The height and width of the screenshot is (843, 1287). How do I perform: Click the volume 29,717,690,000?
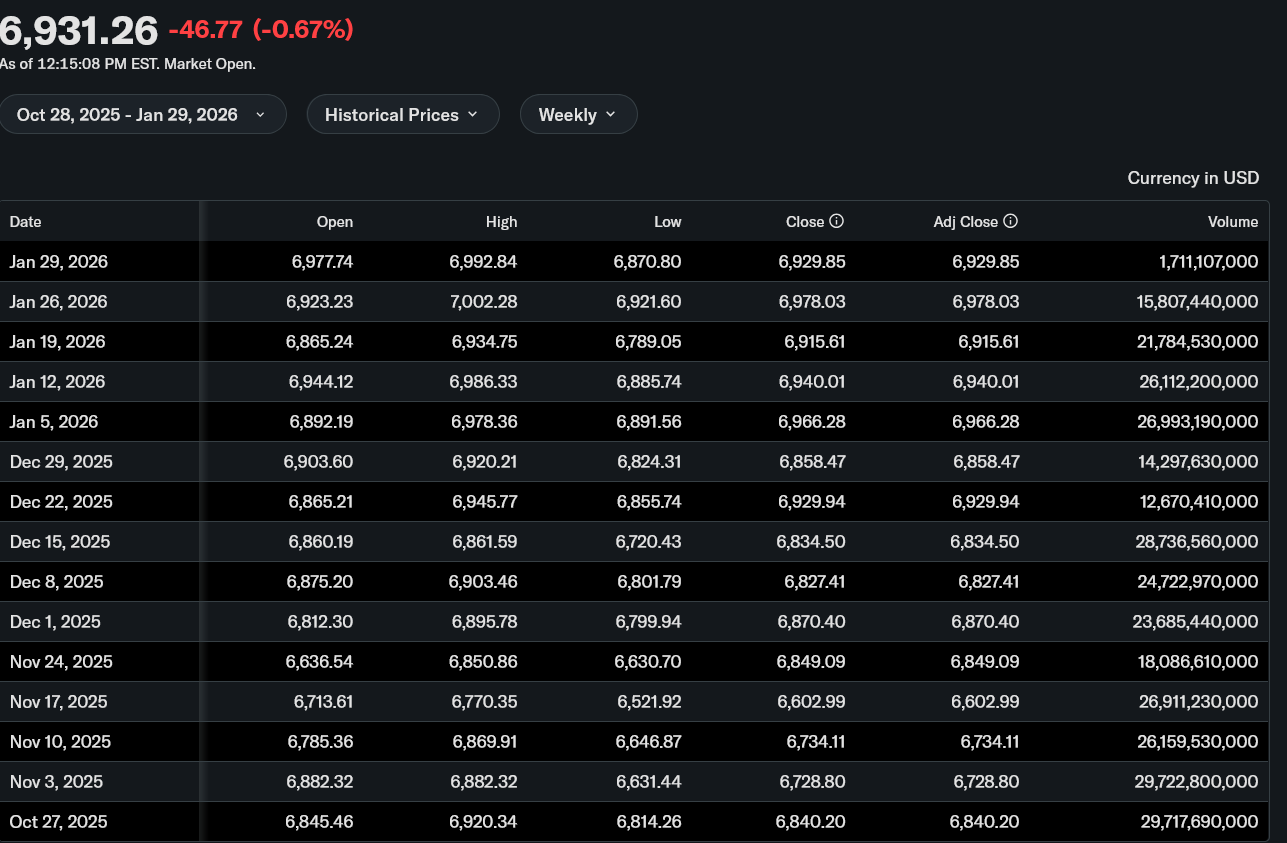click(x=1200, y=822)
